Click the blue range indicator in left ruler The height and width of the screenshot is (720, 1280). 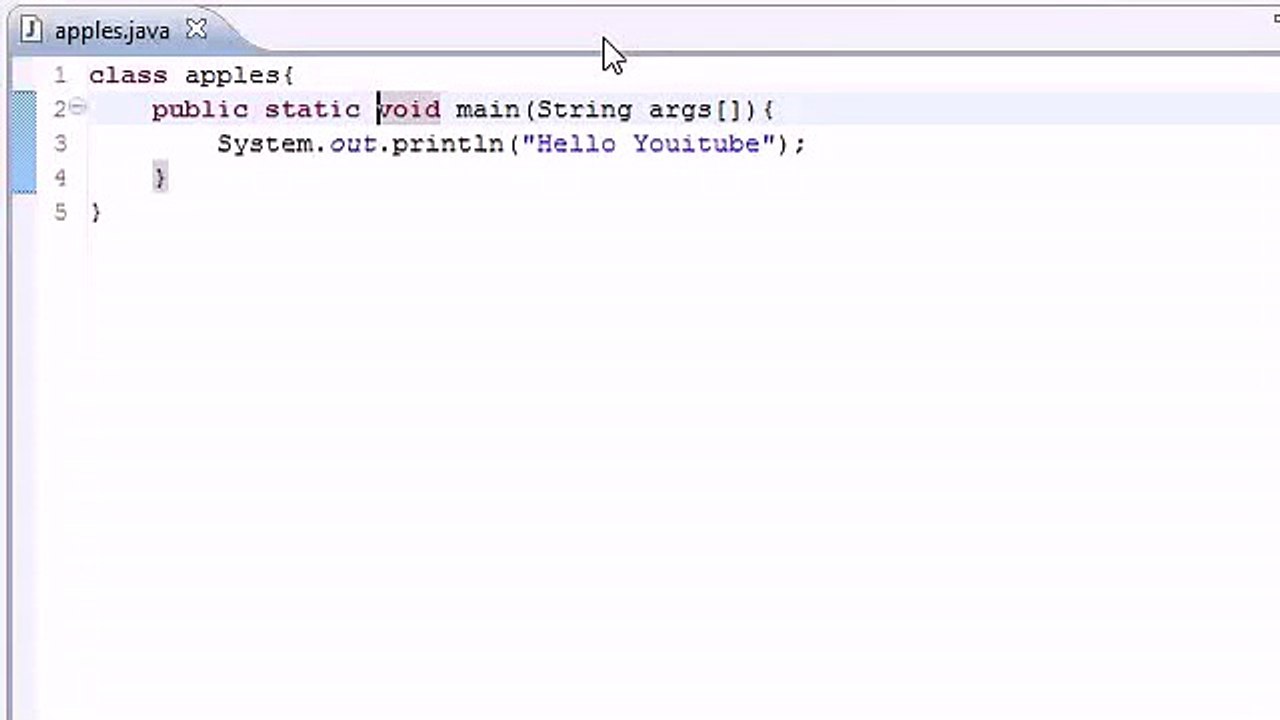(x=24, y=142)
